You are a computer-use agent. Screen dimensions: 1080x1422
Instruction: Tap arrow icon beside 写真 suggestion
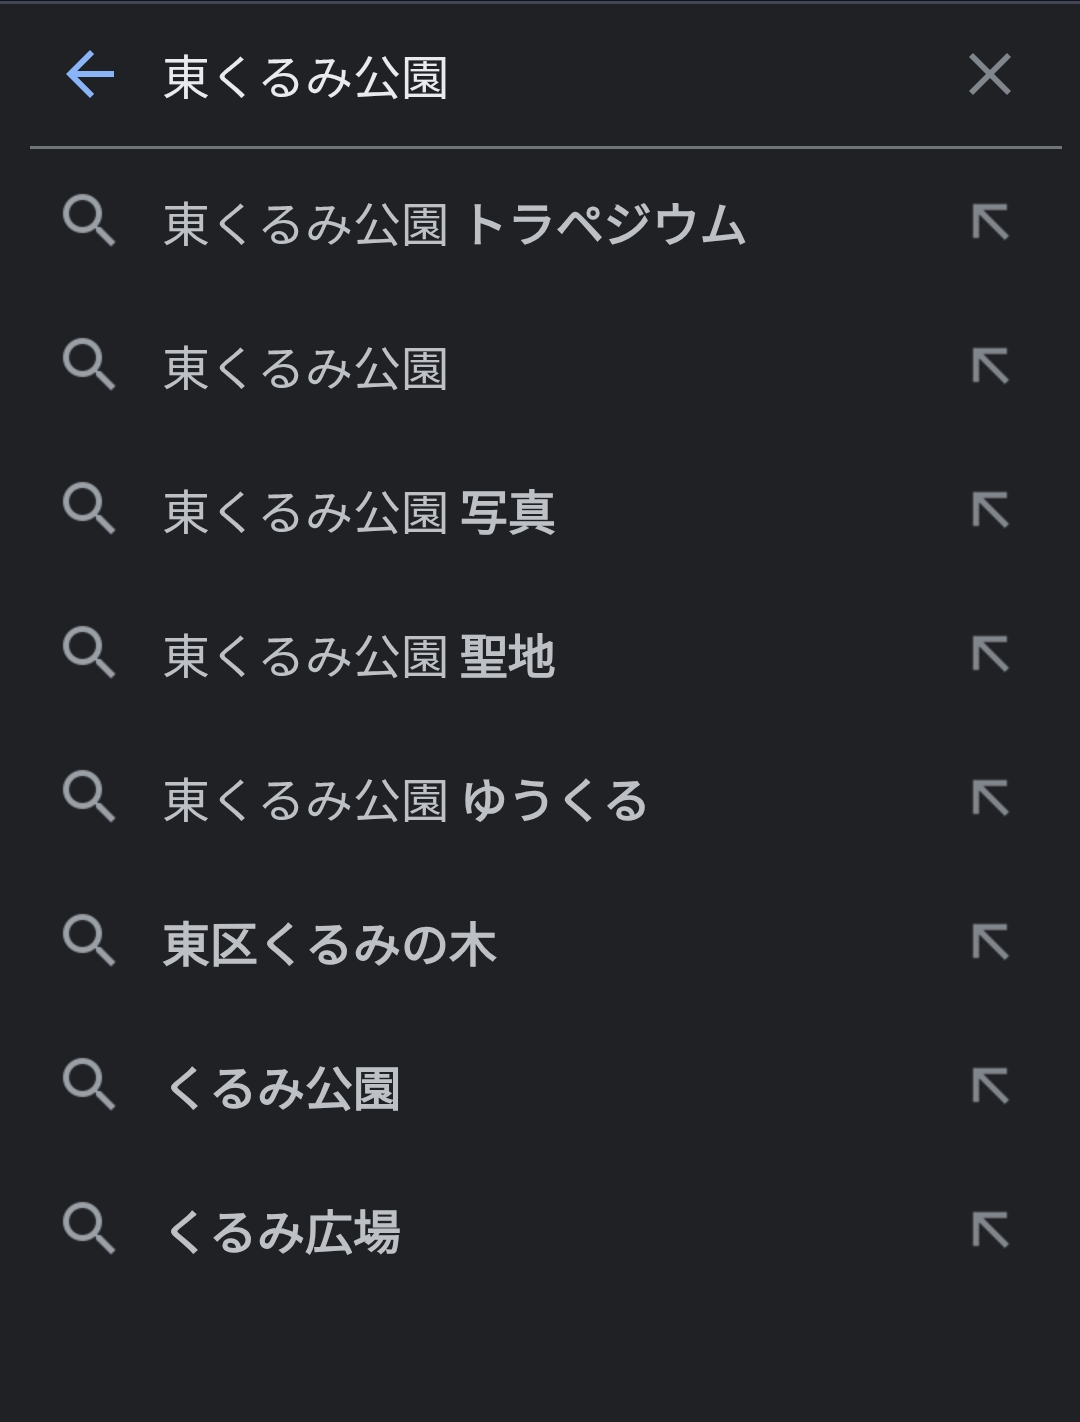[x=990, y=510]
